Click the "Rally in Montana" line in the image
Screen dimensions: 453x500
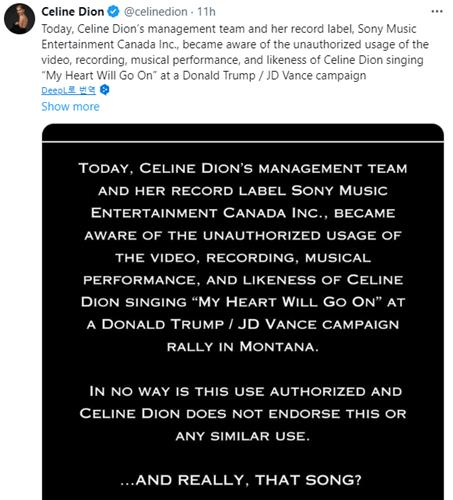pyautogui.click(x=243, y=347)
